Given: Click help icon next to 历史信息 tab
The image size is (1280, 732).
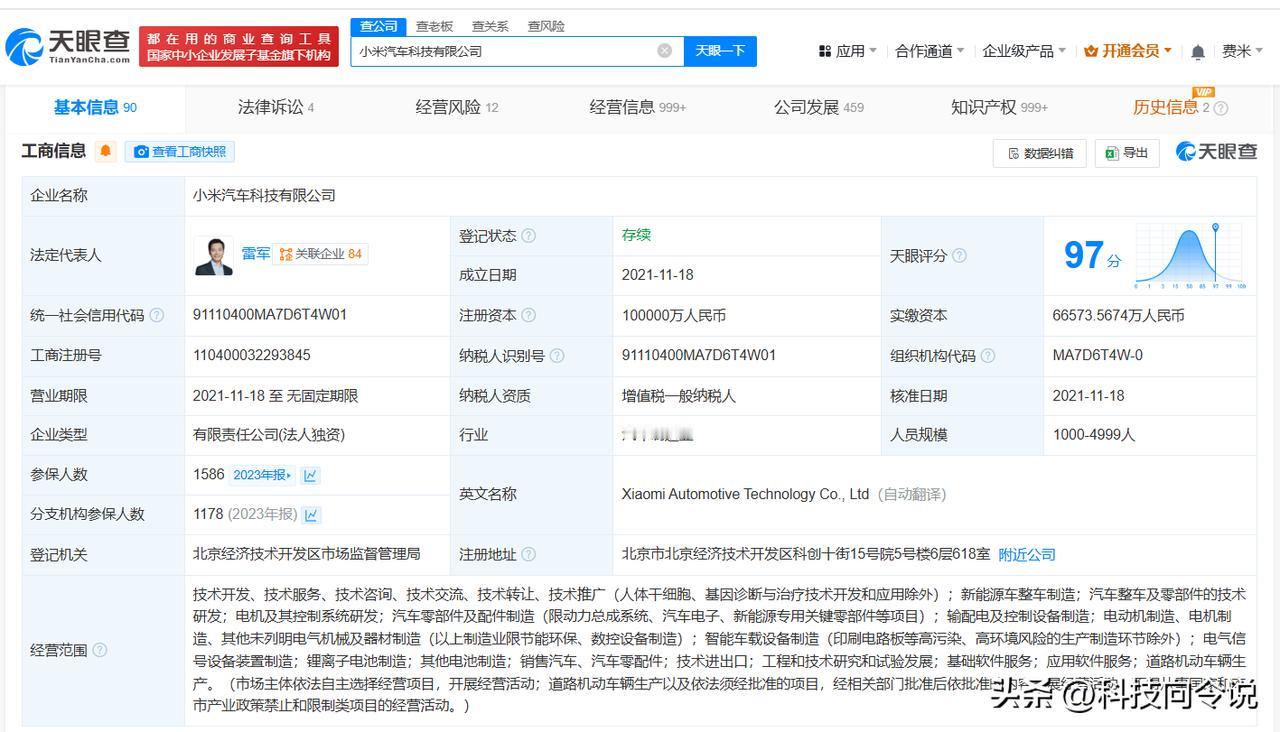Looking at the screenshot, I should click(1221, 108).
